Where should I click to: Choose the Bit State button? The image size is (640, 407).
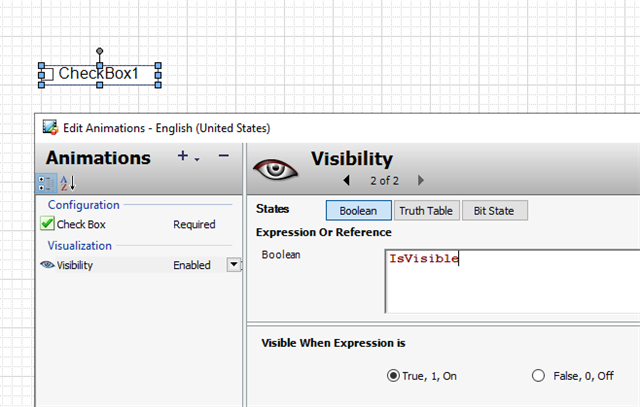tap(494, 211)
